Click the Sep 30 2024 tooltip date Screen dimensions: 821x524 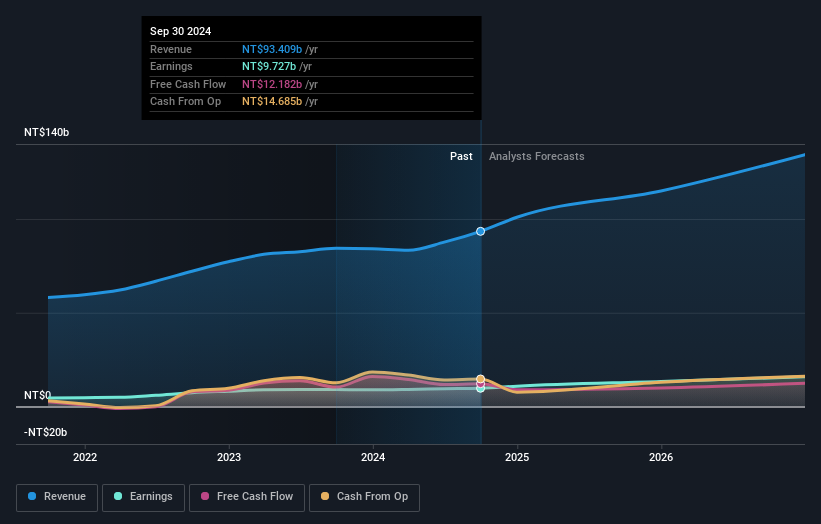point(181,31)
